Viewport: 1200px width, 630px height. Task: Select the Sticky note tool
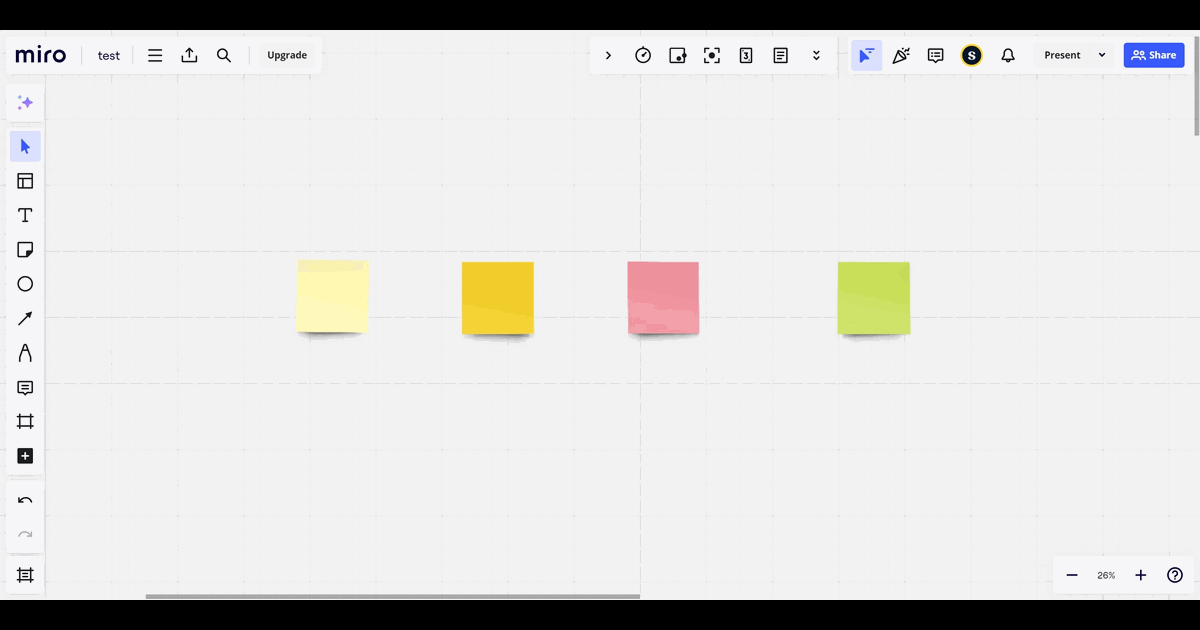click(26, 250)
